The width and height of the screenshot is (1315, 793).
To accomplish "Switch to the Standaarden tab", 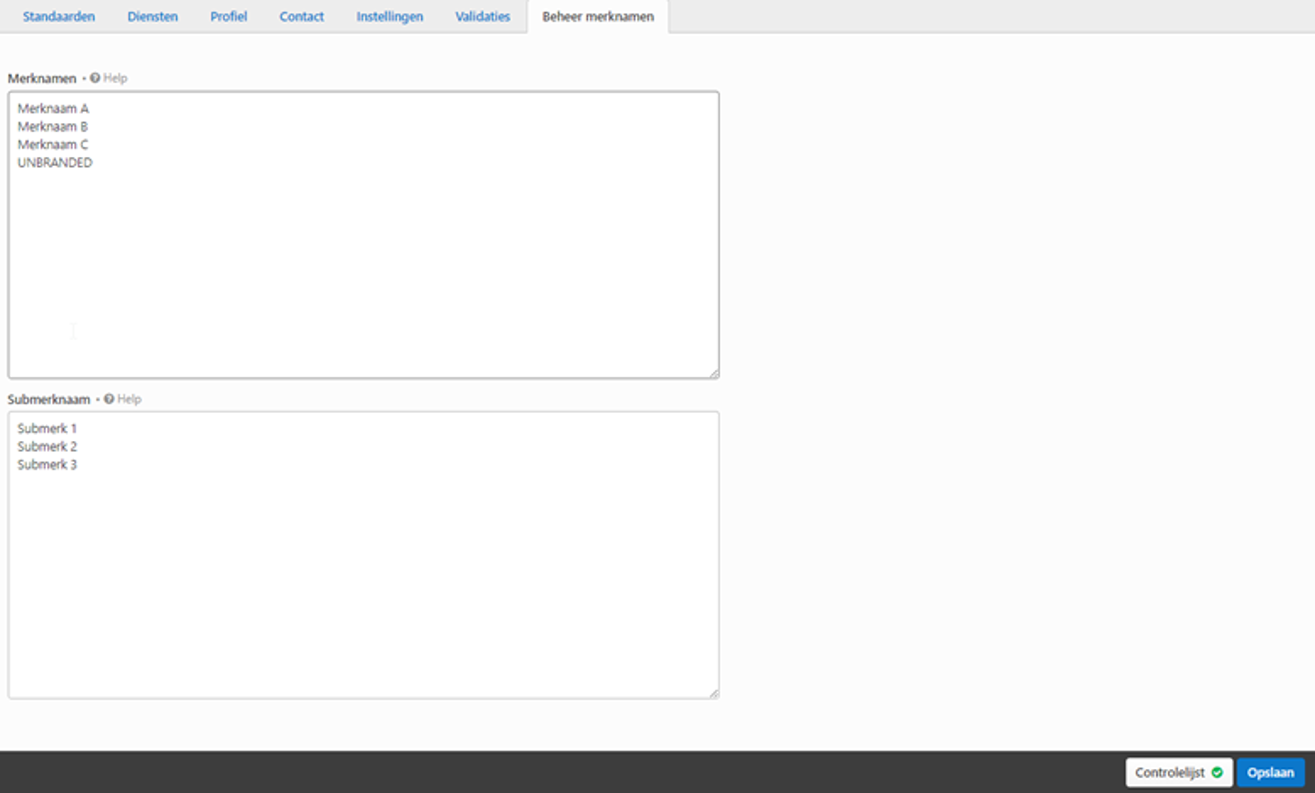I will click(x=56, y=16).
